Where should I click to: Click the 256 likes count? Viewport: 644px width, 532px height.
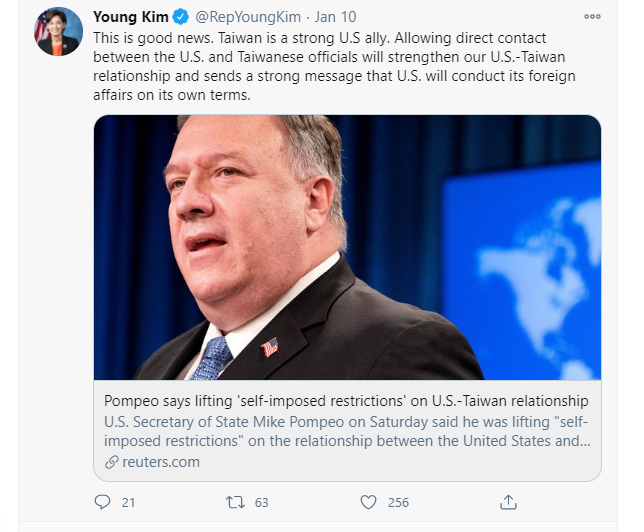coord(398,502)
